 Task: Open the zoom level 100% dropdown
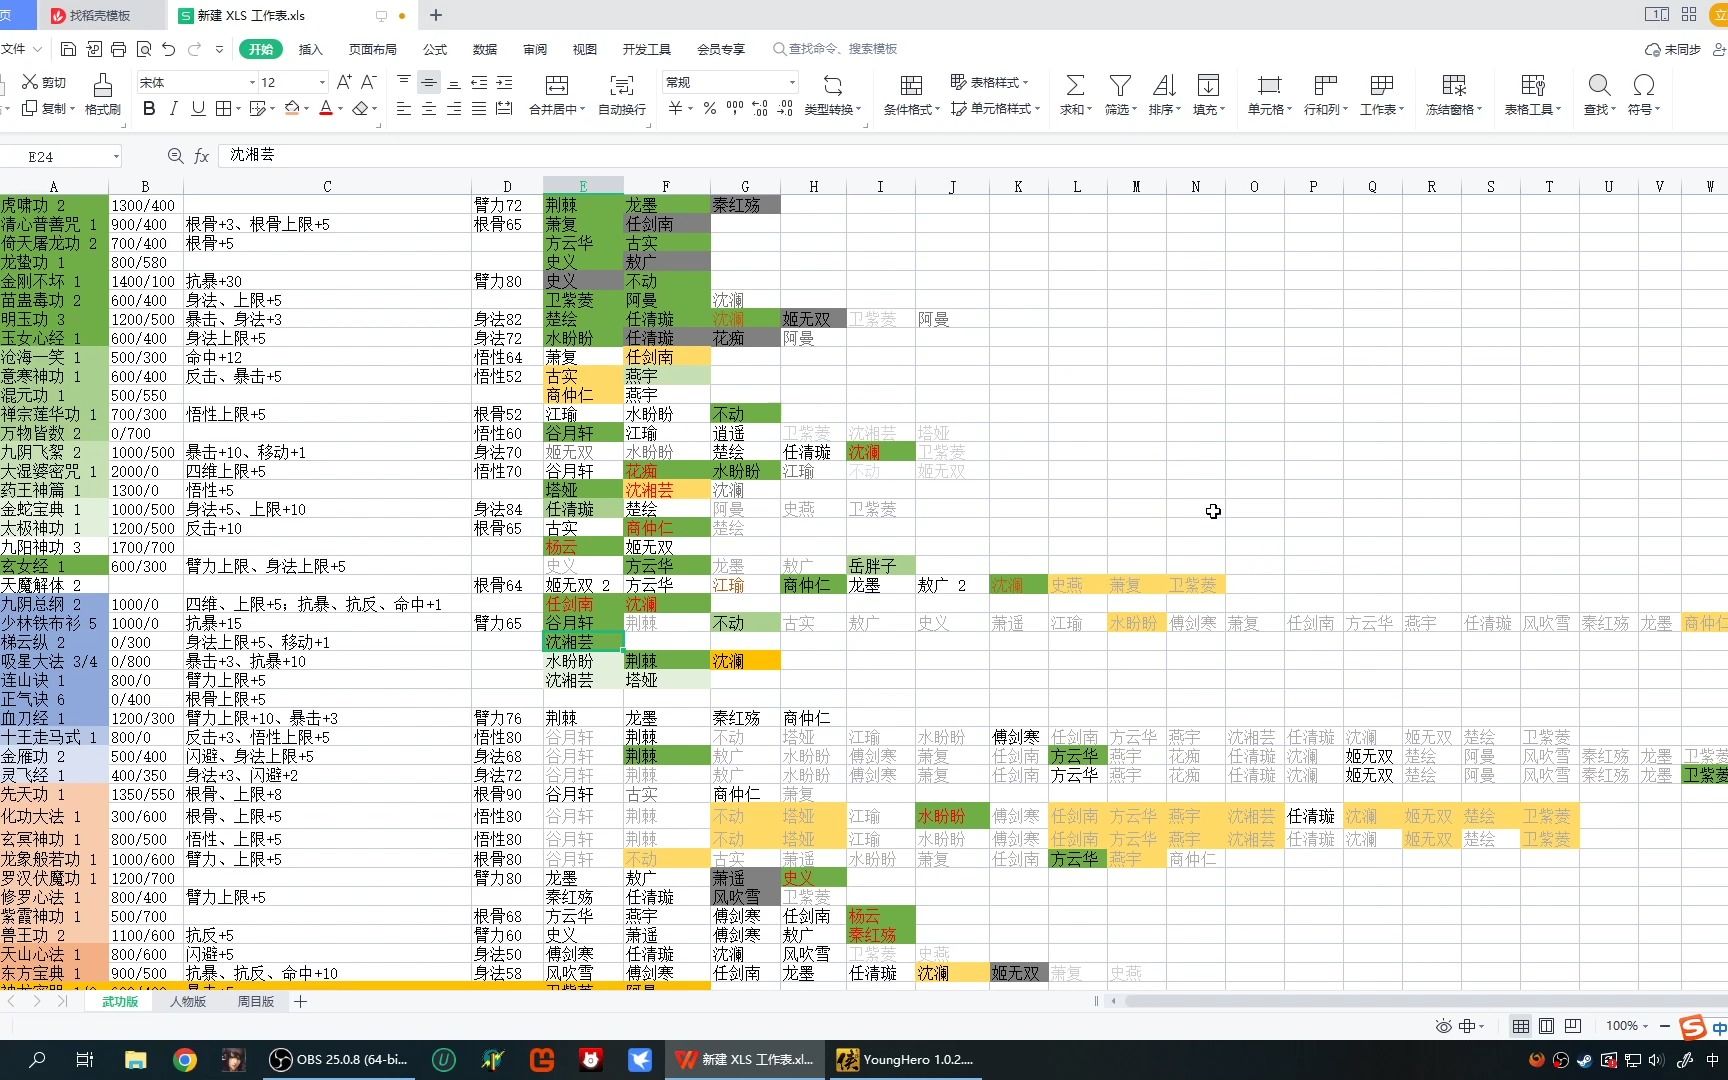click(1627, 1026)
